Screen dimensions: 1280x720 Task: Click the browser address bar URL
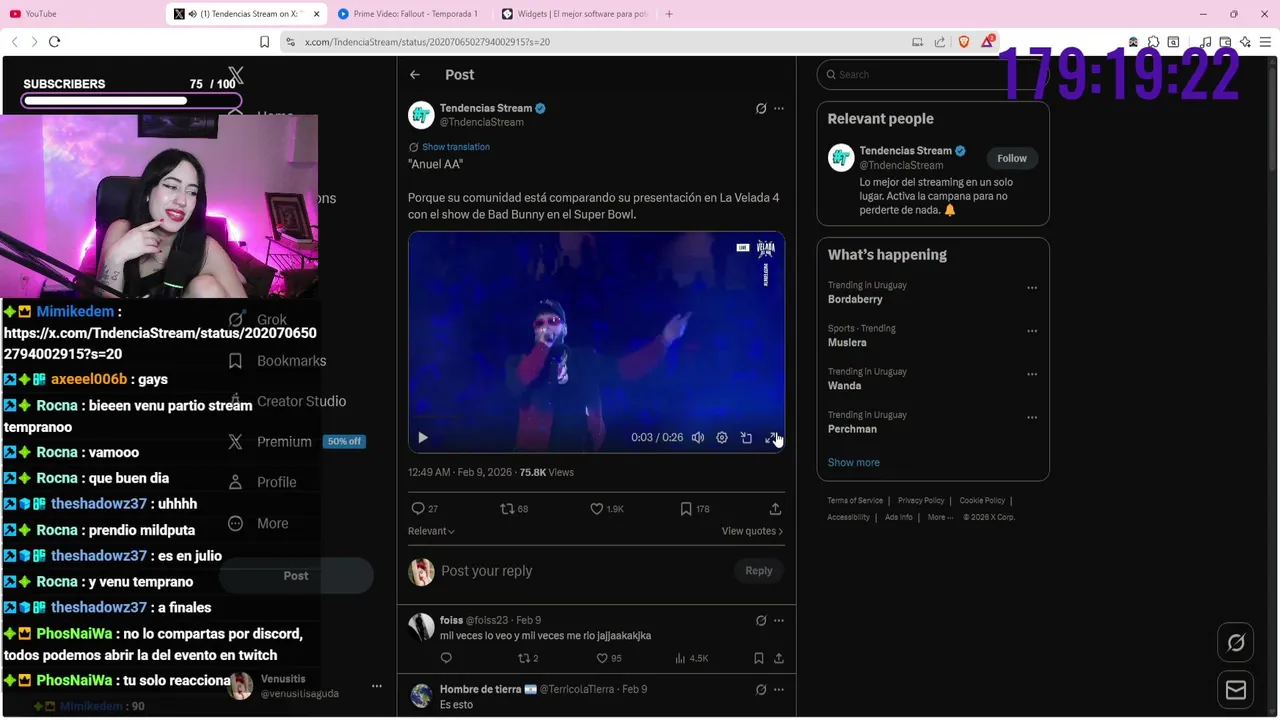point(427,42)
